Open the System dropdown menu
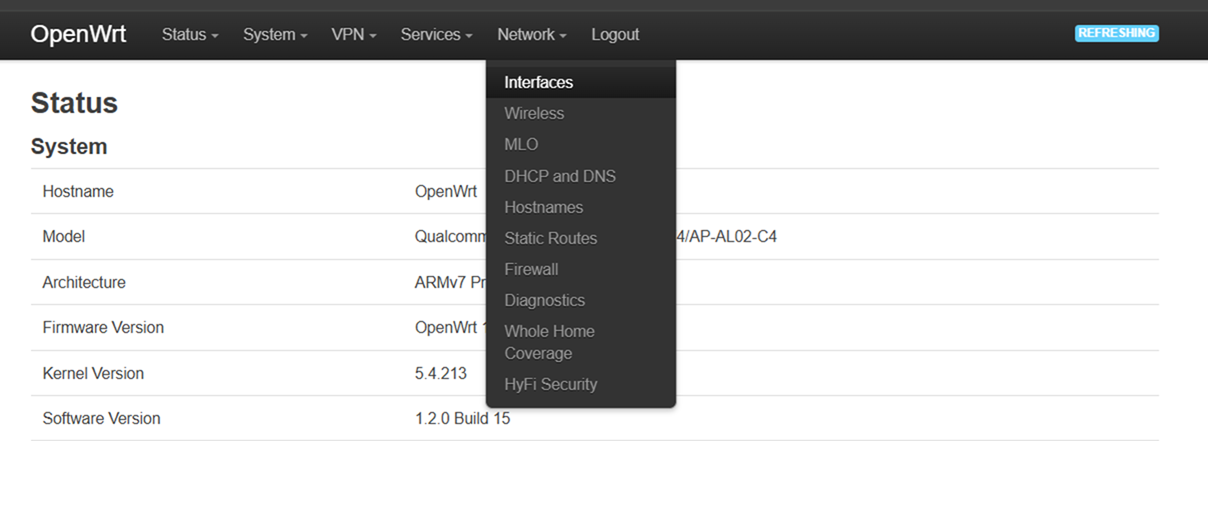 click(x=275, y=34)
